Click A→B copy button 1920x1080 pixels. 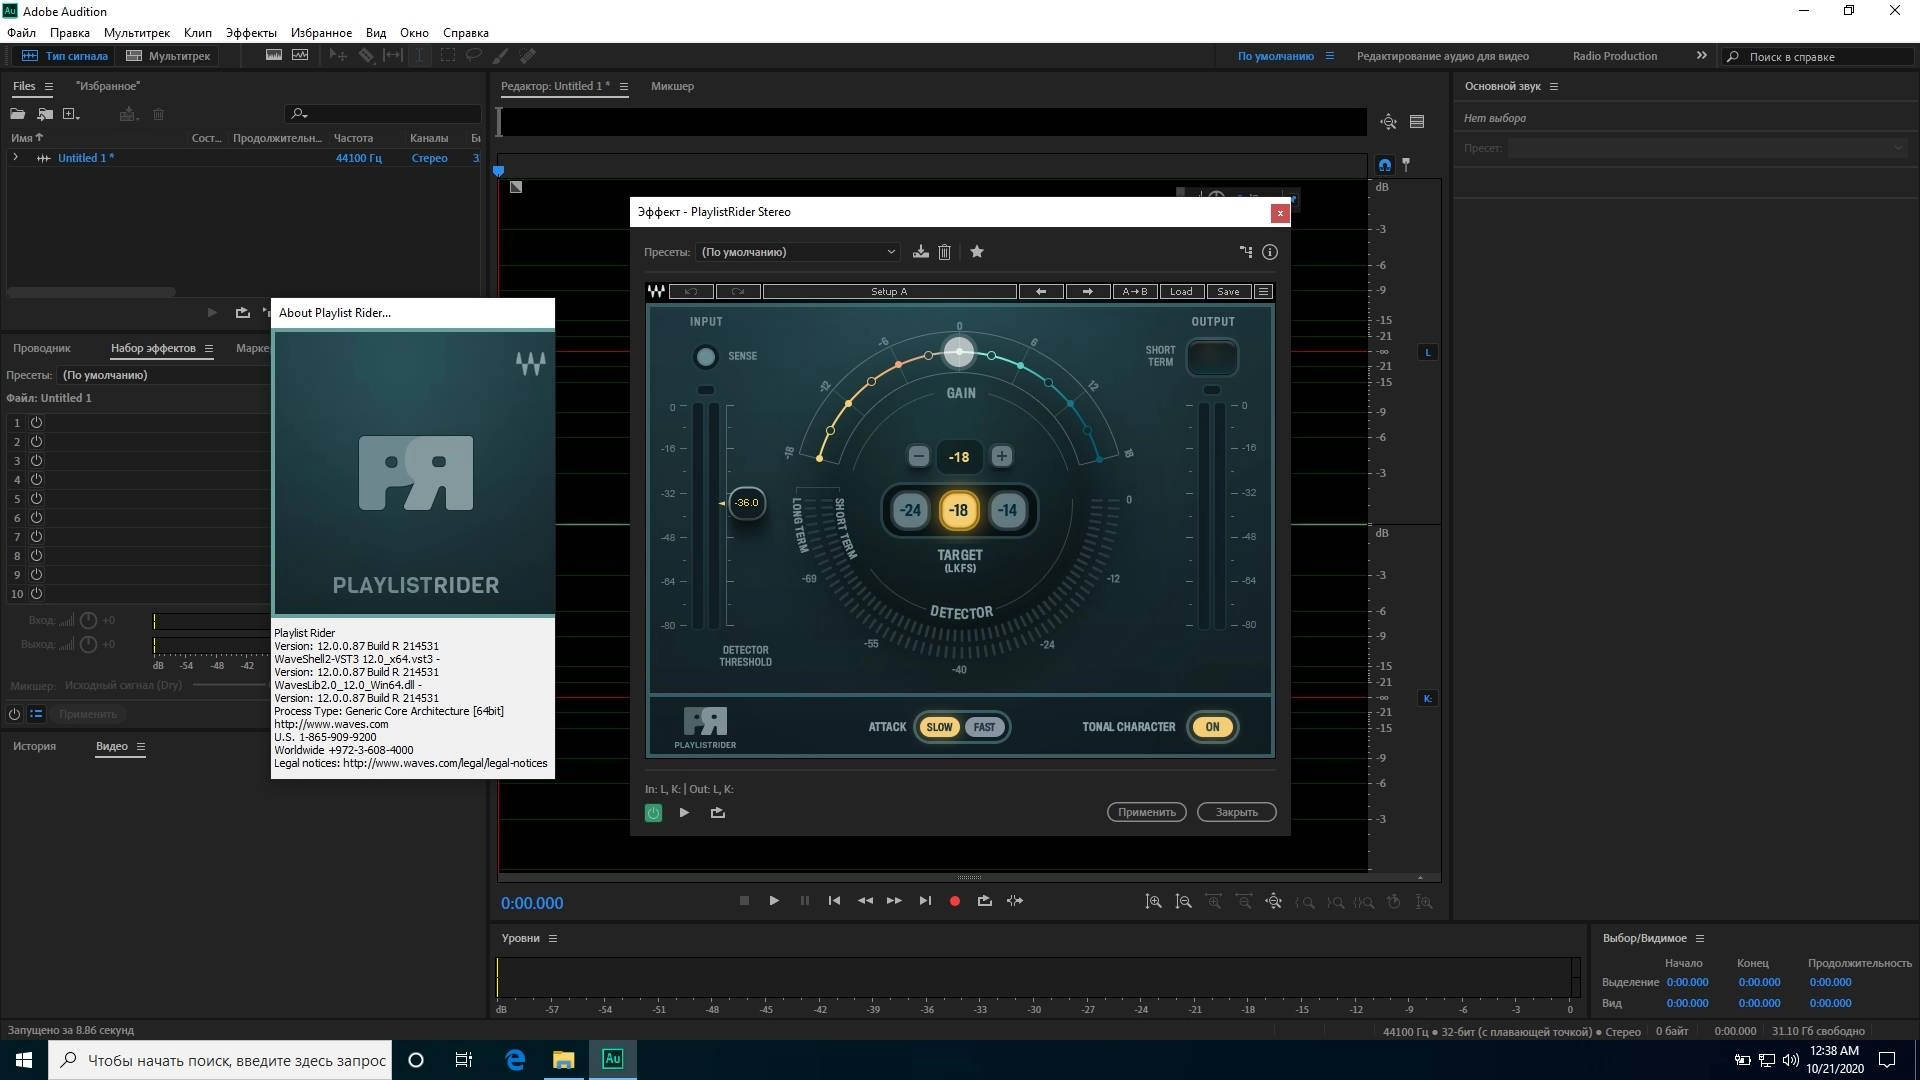coord(1135,291)
